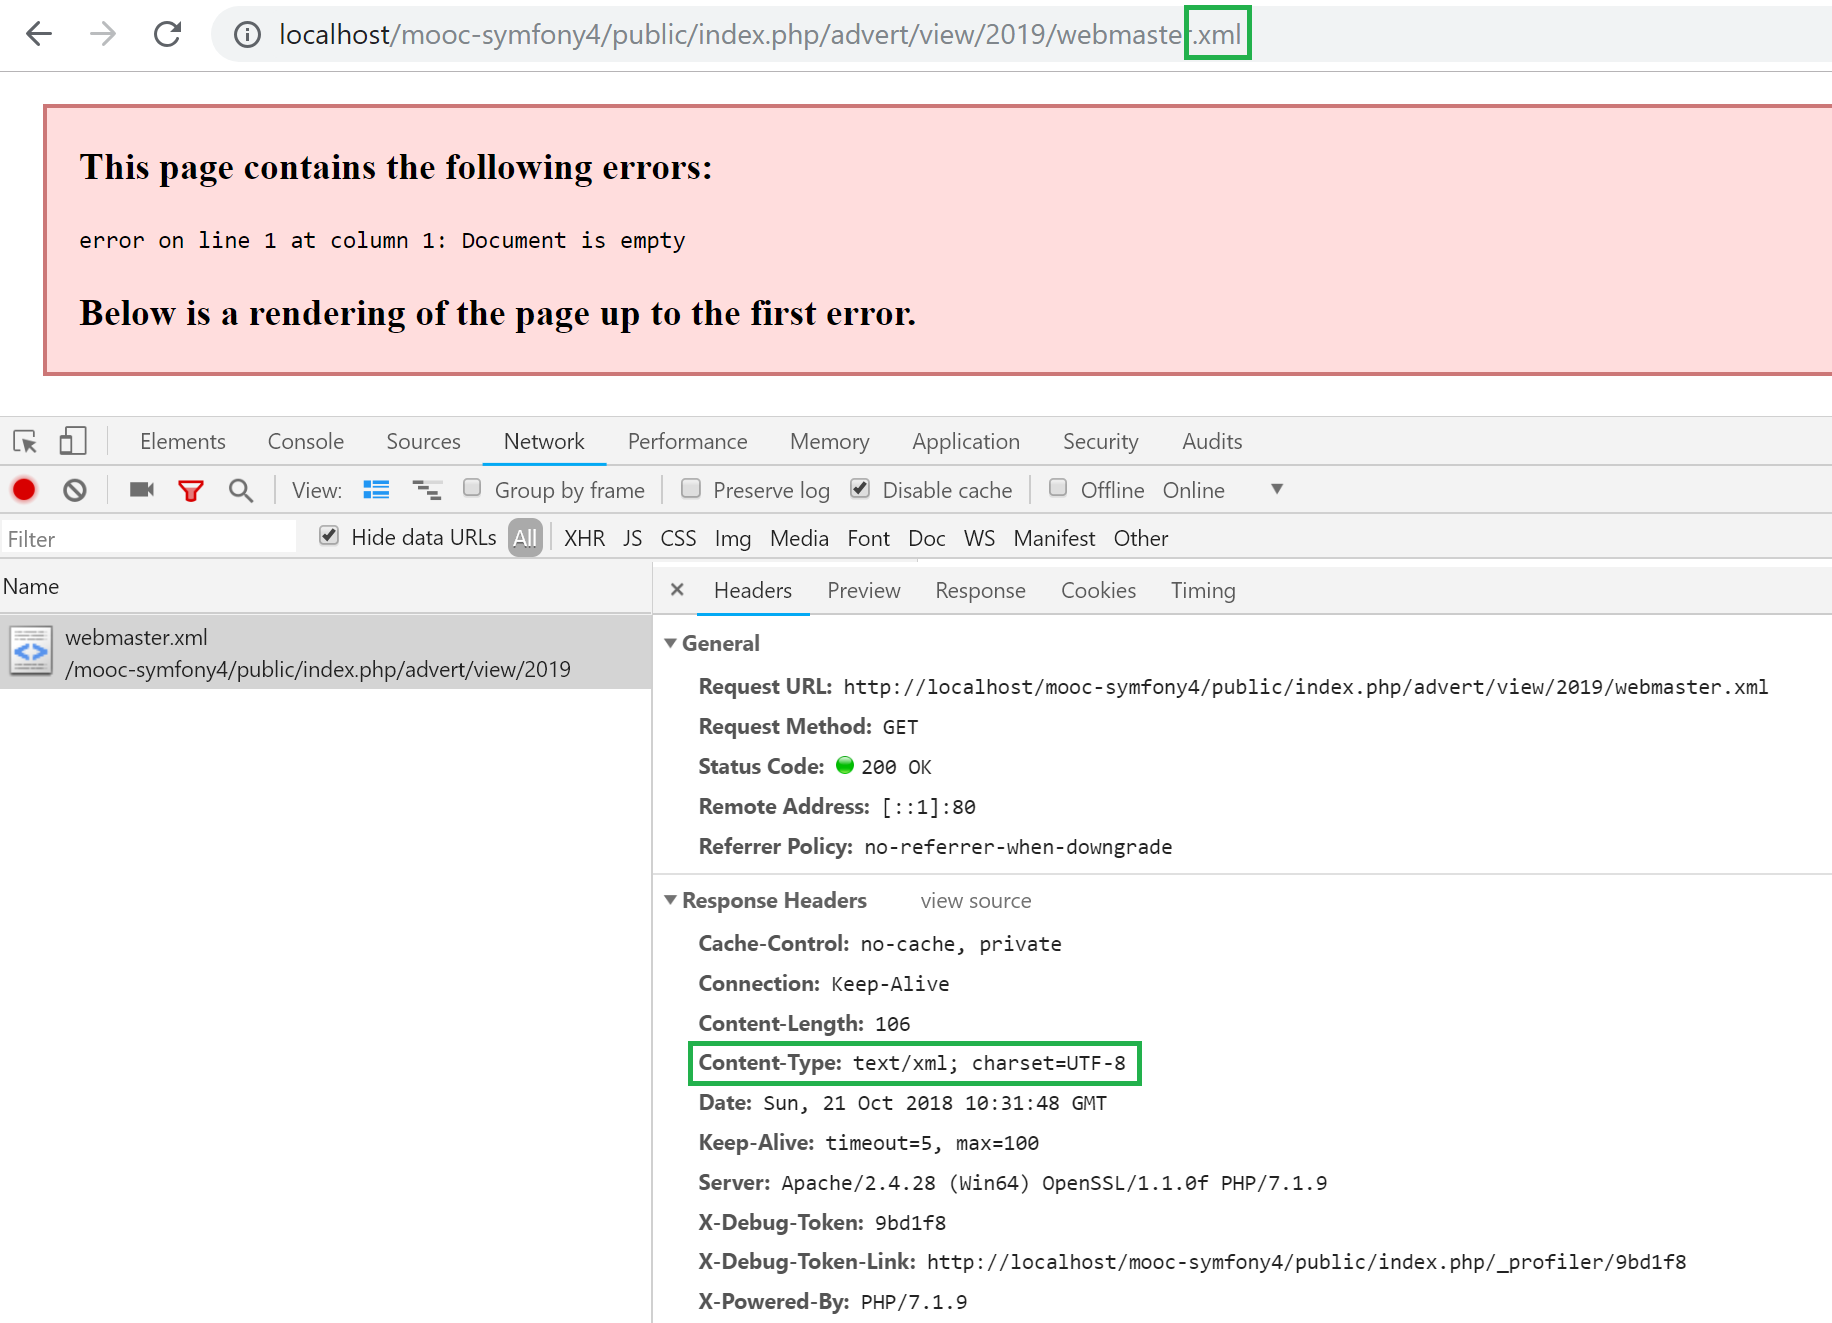Switch to the Sources tab
The height and width of the screenshot is (1323, 1832).
(424, 441)
